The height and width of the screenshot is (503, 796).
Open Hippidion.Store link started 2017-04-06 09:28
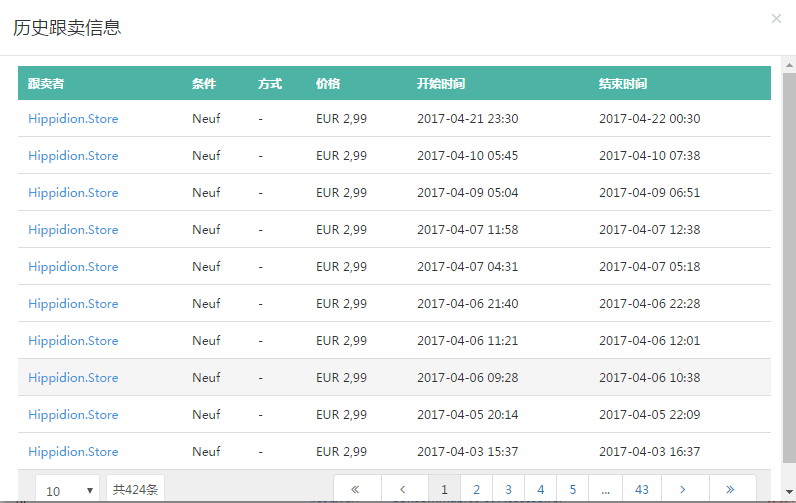point(73,378)
